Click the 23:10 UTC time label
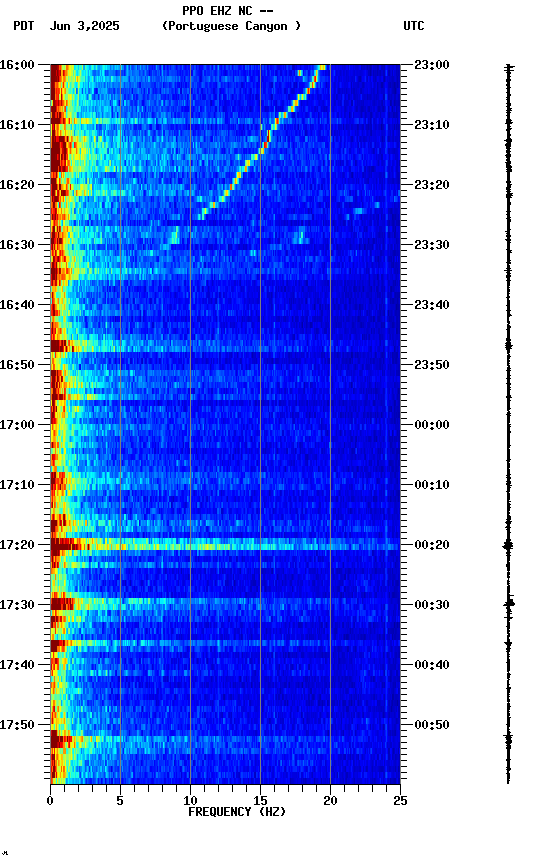Screen dimensions: 552x864 pyautogui.click(x=432, y=125)
